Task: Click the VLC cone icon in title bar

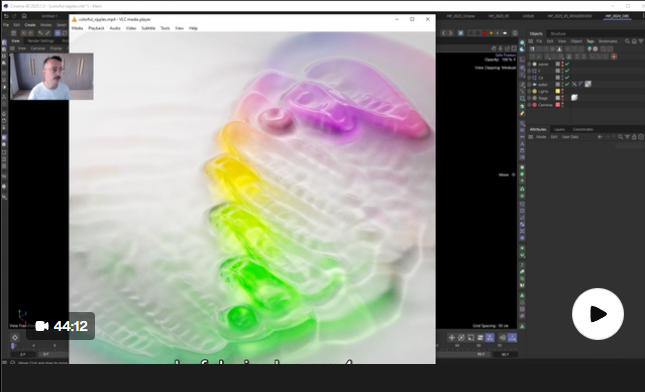Action: (74, 19)
